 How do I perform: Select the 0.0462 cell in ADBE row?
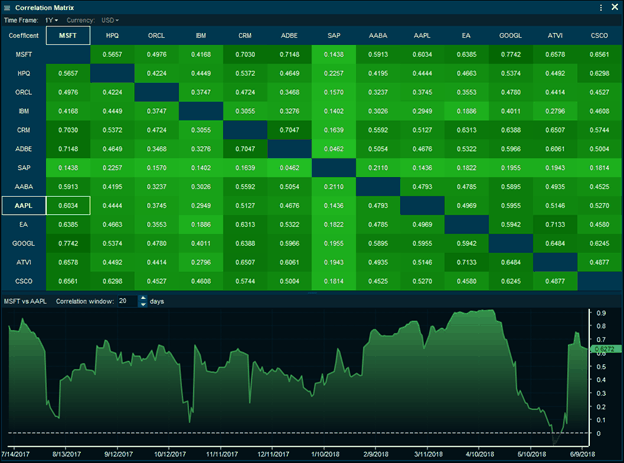(x=334, y=148)
